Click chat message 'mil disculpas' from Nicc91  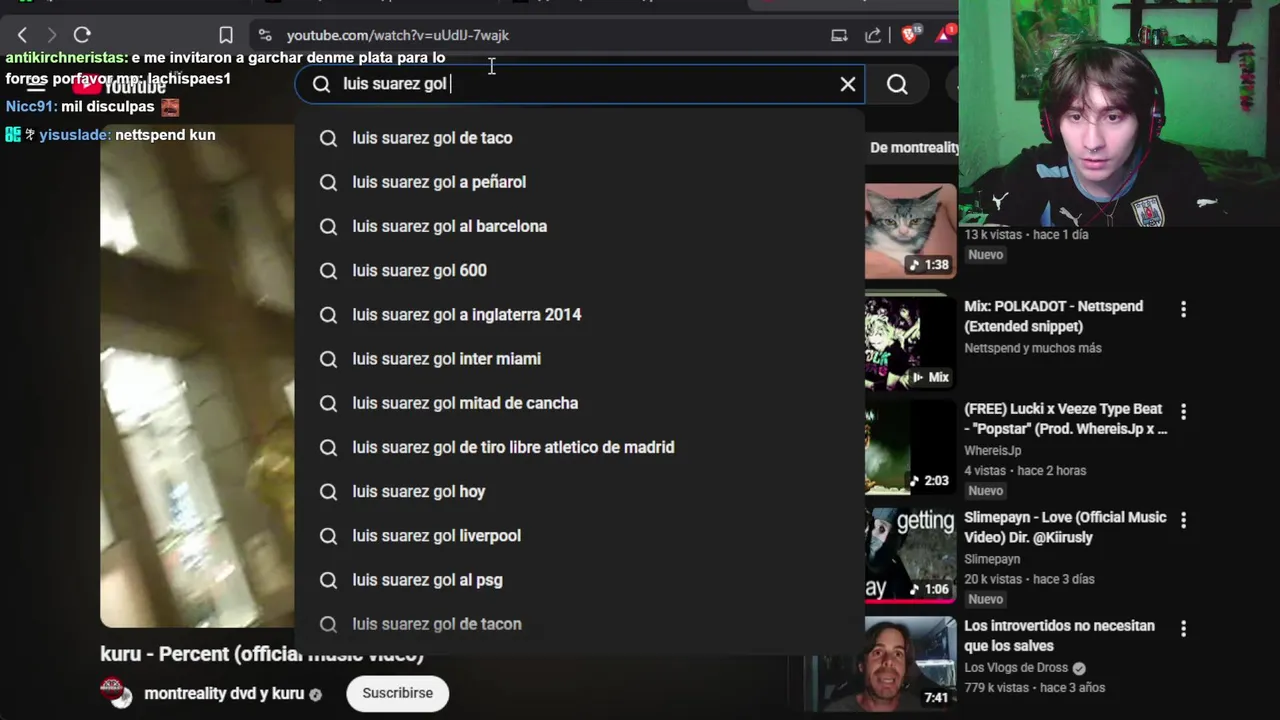(x=107, y=107)
